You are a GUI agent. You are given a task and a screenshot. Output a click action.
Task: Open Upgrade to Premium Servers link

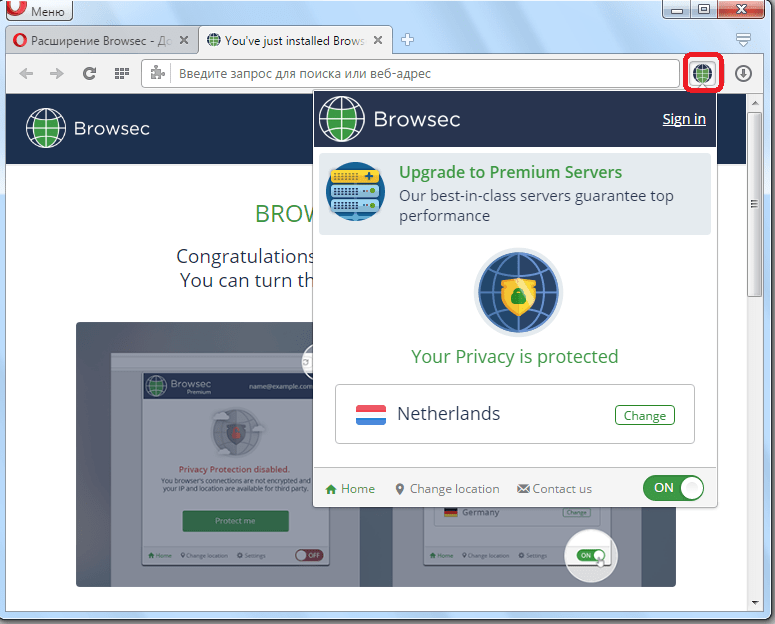(x=511, y=172)
